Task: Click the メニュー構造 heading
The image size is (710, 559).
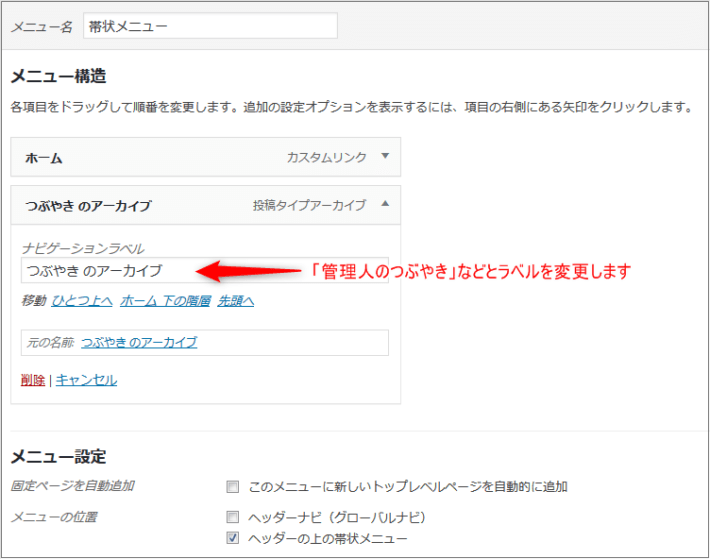Action: pyautogui.click(x=58, y=76)
